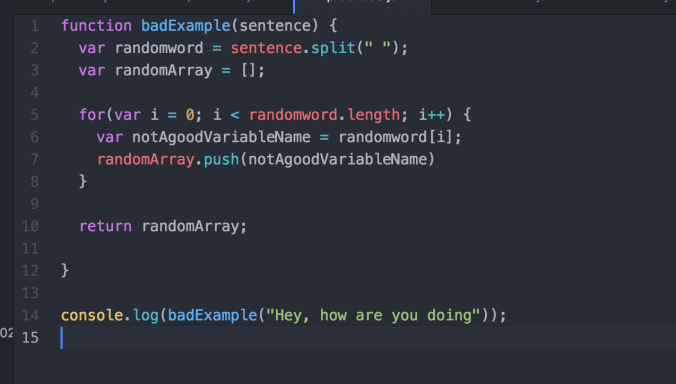Click the 'log' method on line 14
676x384 pixels.
pos(146,316)
